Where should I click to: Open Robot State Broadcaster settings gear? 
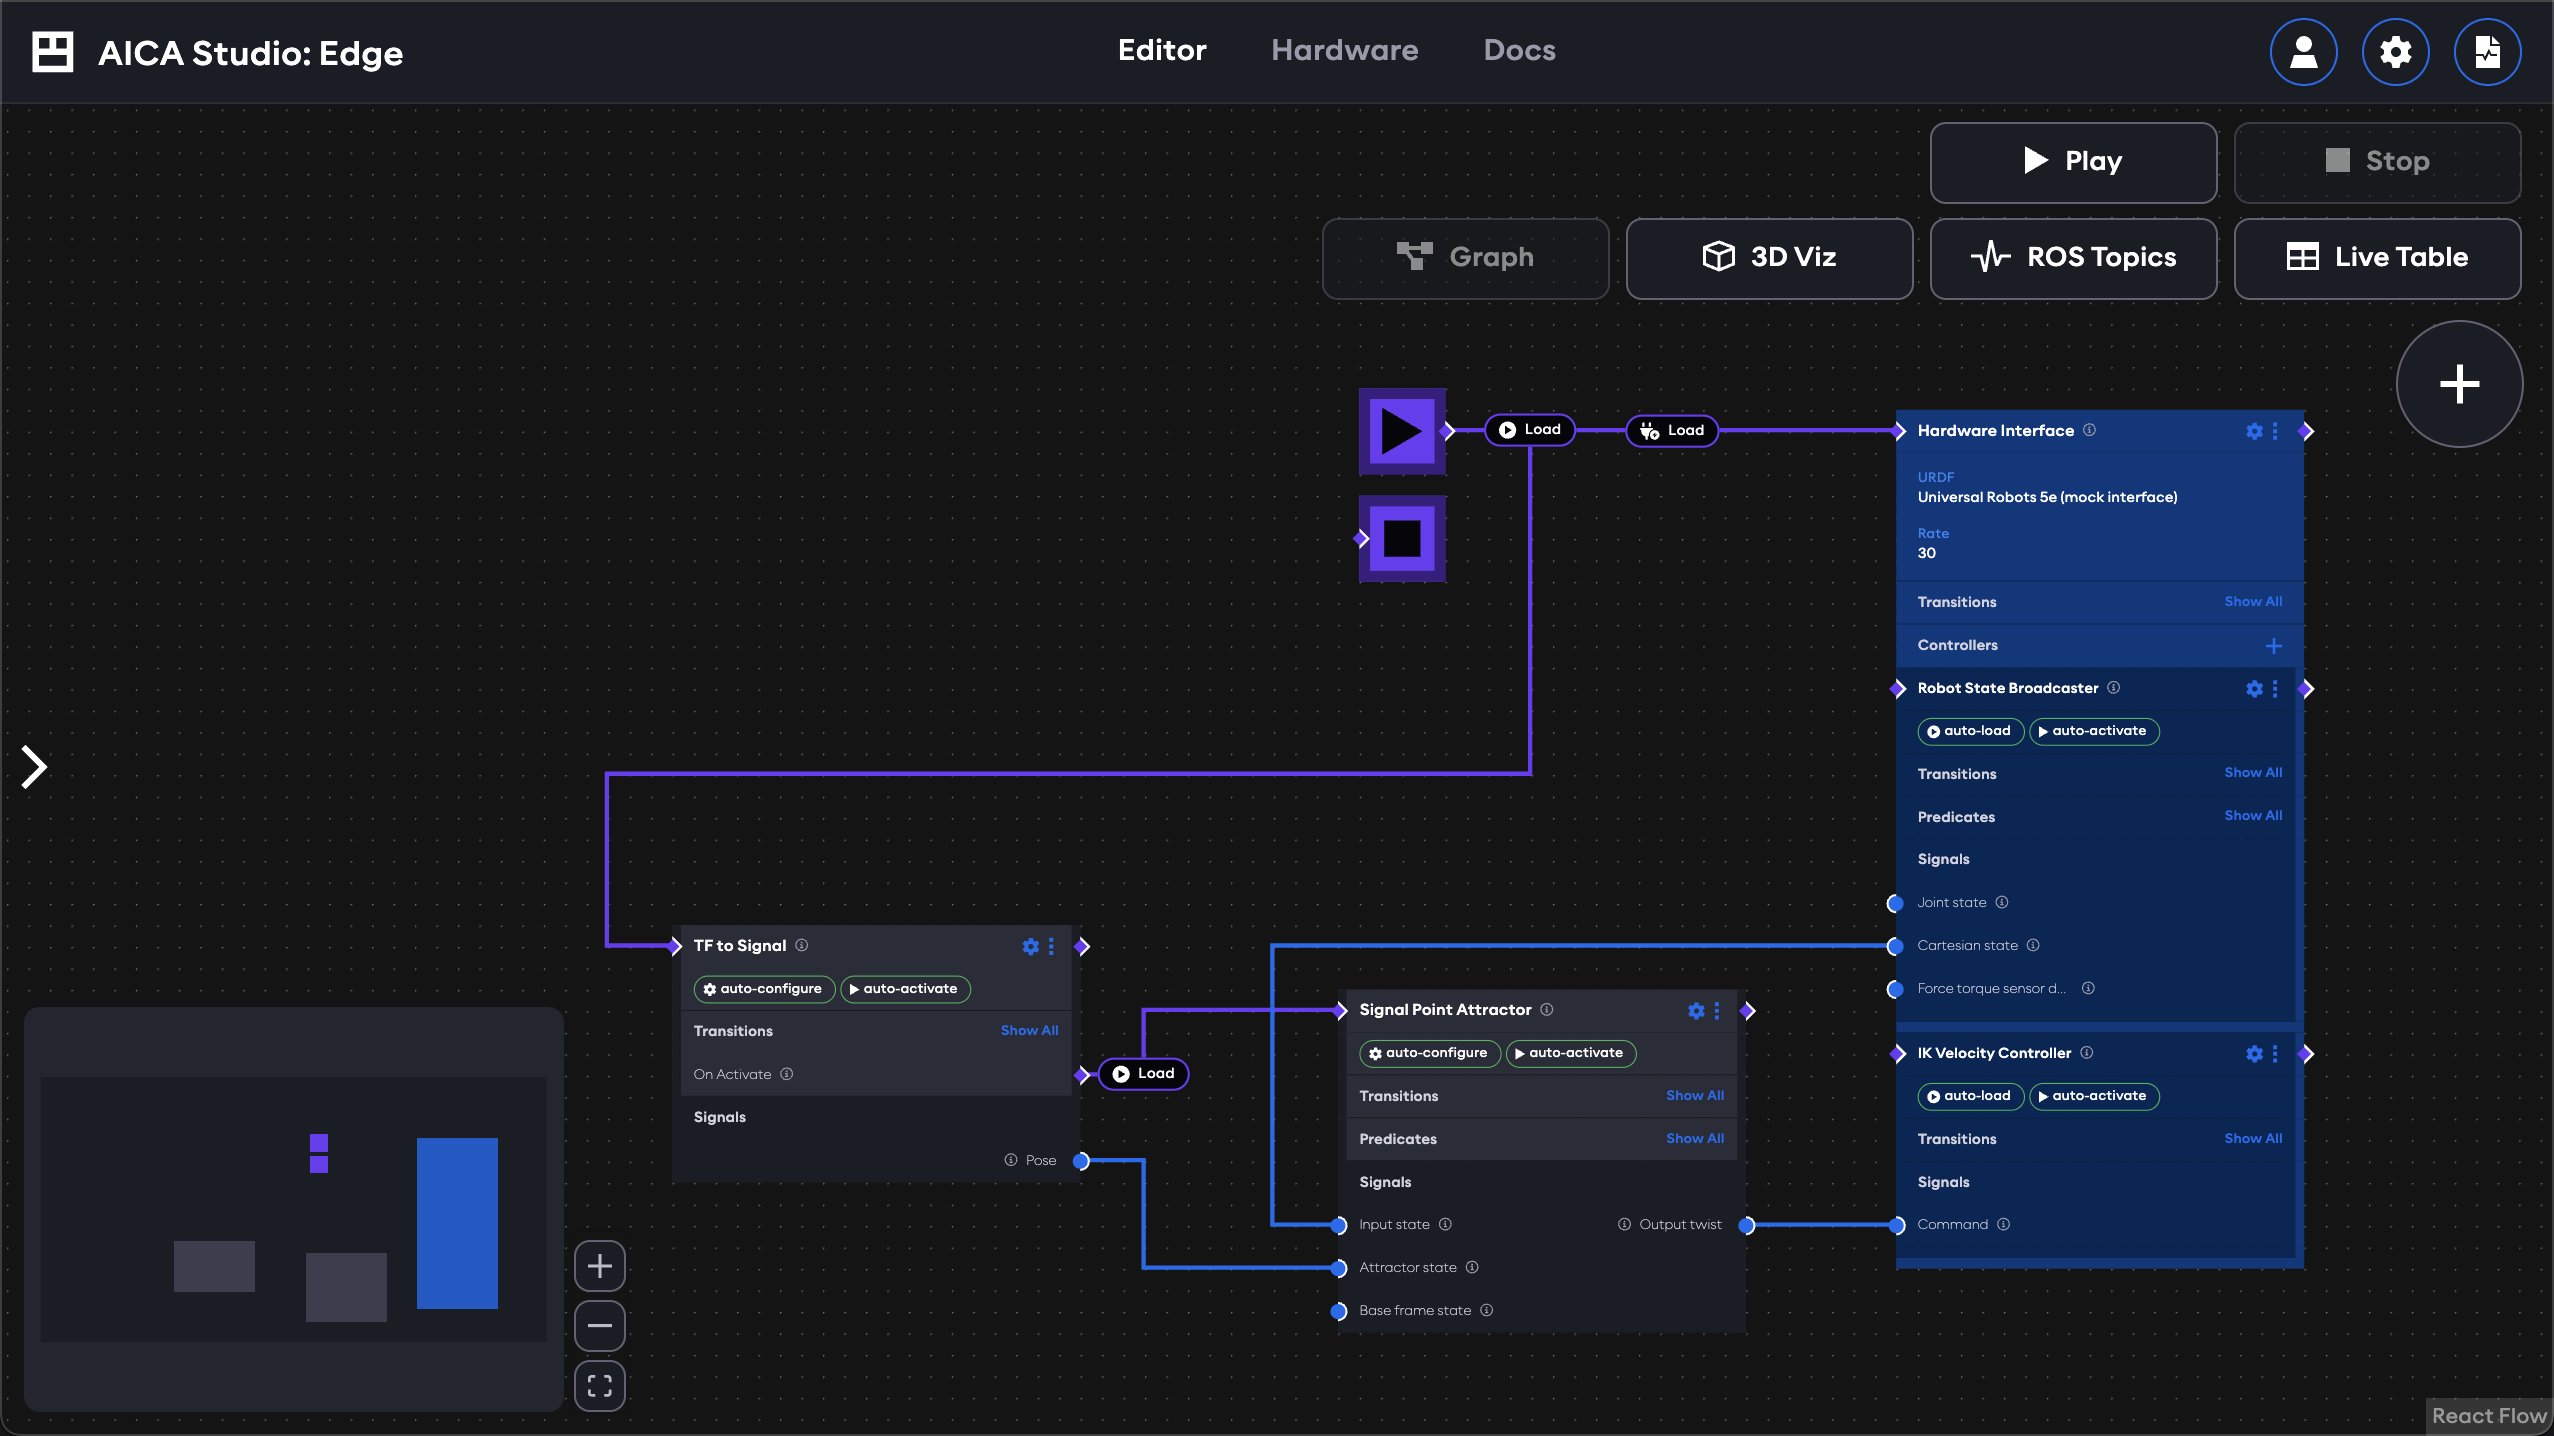(x=2254, y=688)
